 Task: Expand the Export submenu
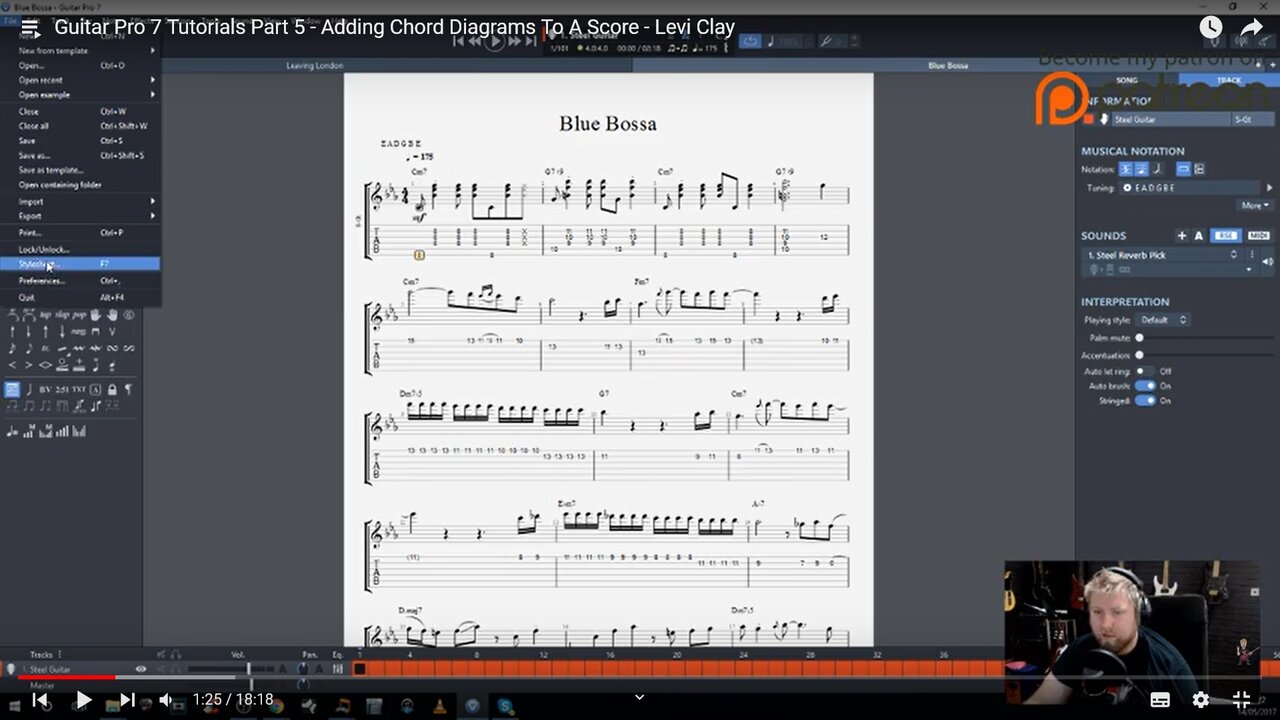point(80,216)
